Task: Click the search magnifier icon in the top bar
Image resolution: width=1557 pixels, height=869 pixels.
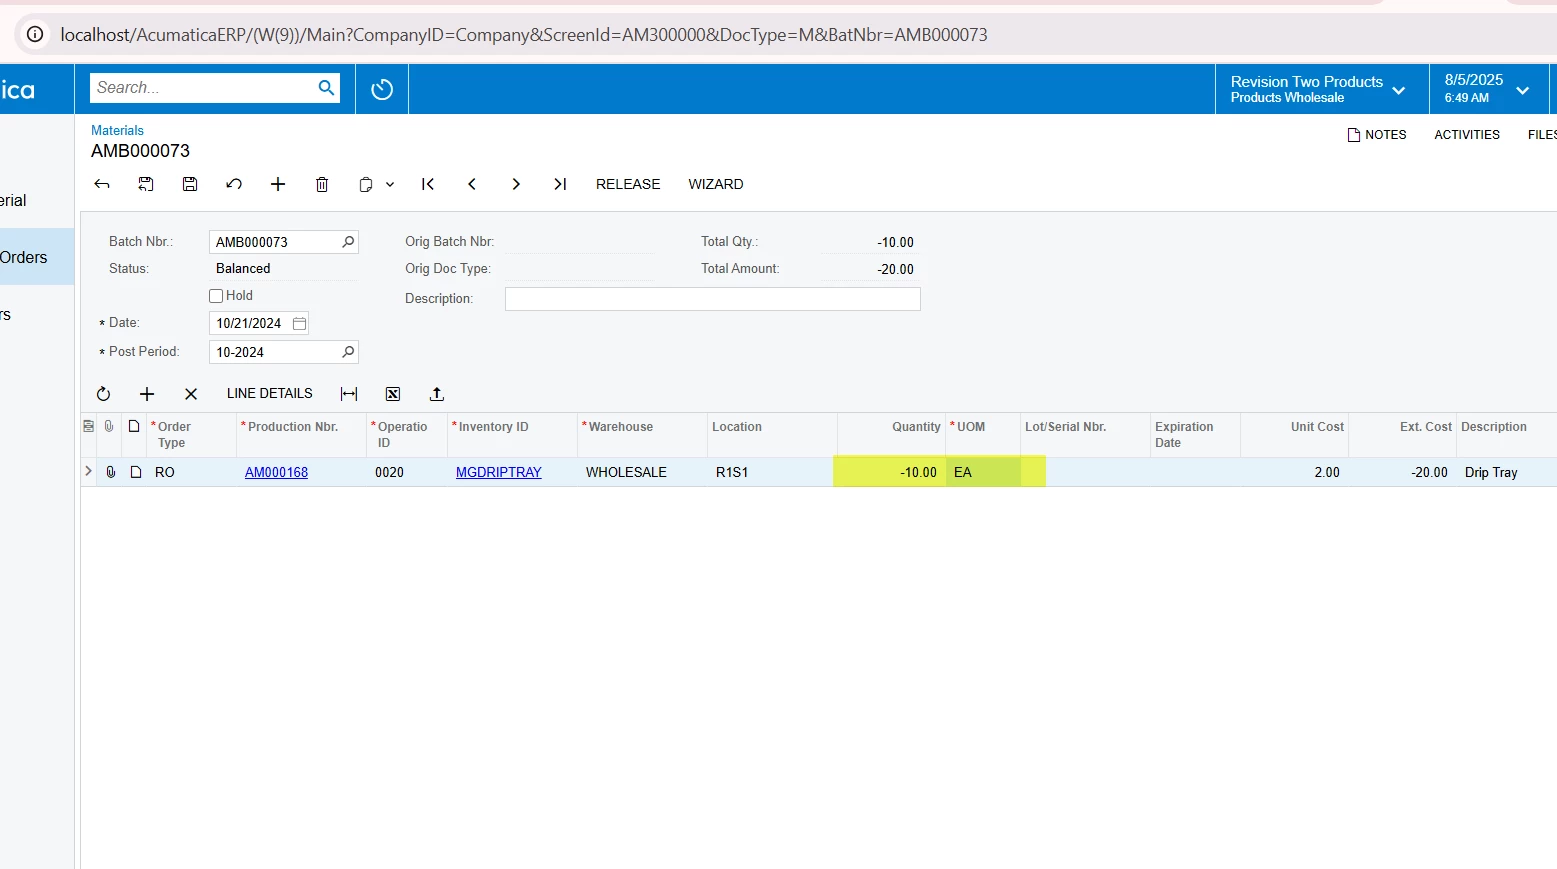Action: coord(326,88)
